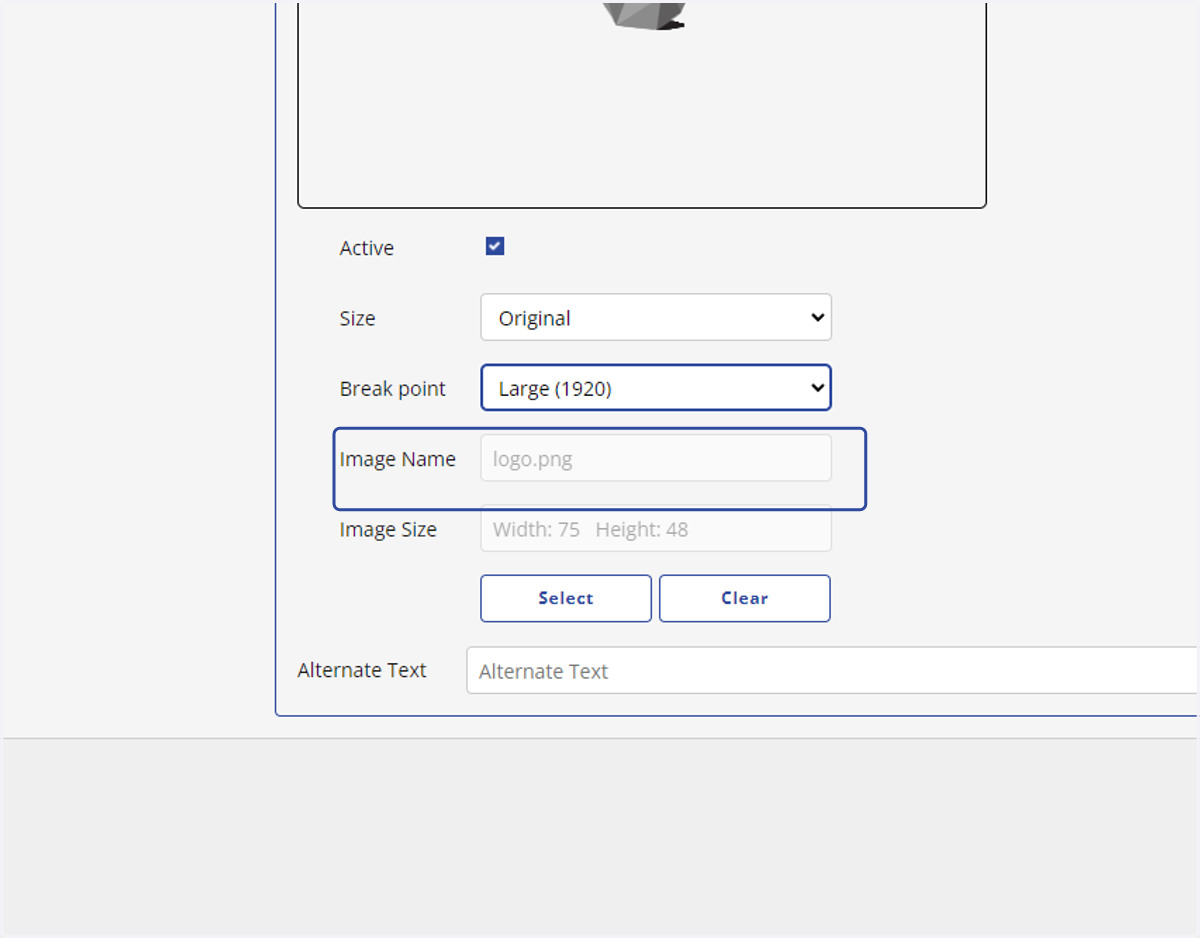Click the Image Name field logo.png

tap(656, 458)
